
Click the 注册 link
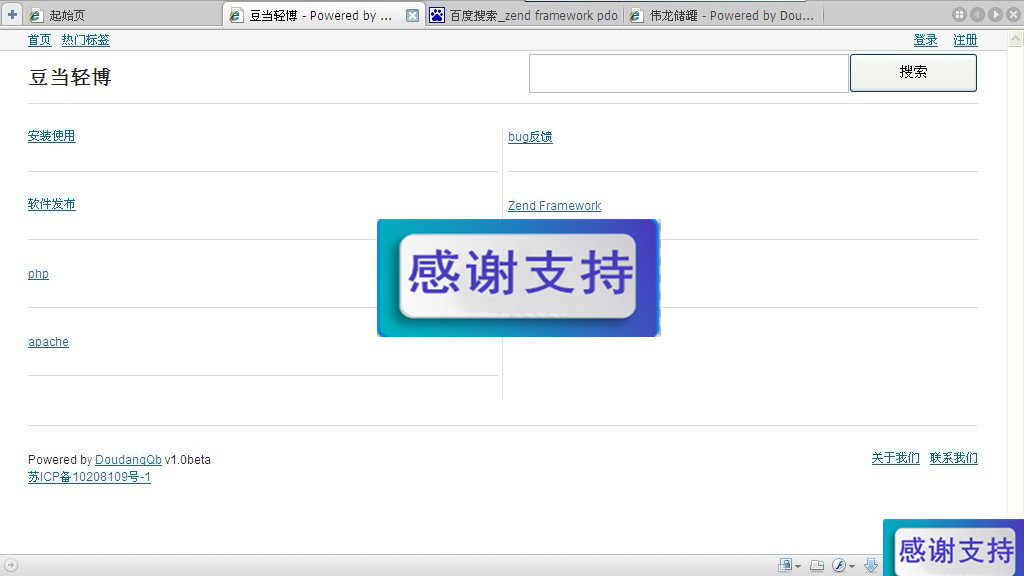(965, 40)
